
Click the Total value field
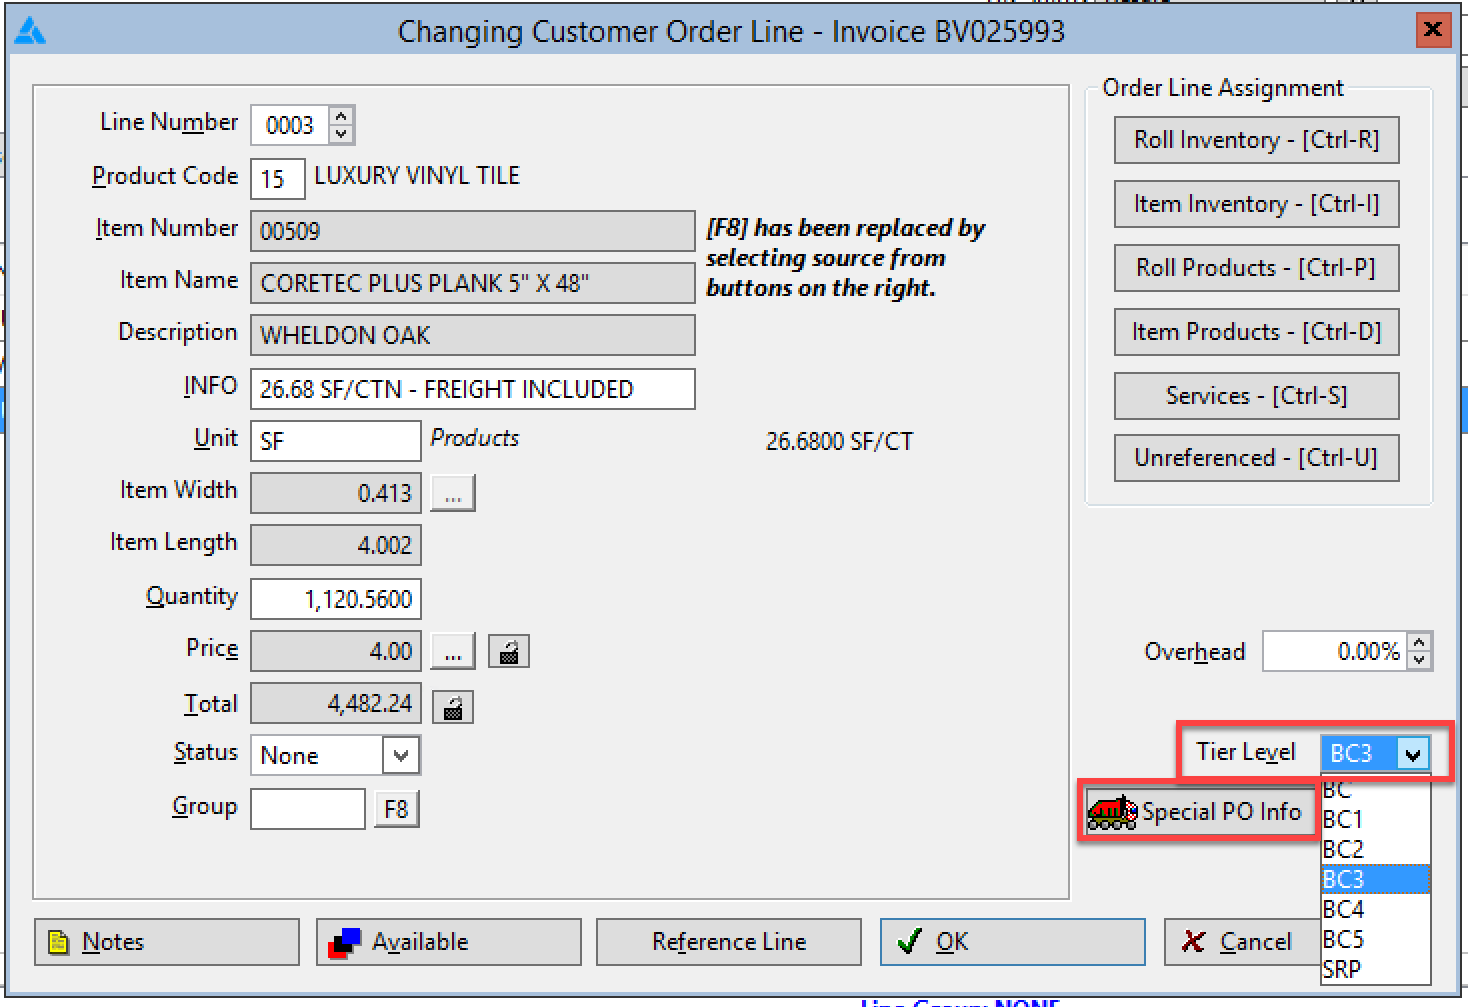click(335, 703)
